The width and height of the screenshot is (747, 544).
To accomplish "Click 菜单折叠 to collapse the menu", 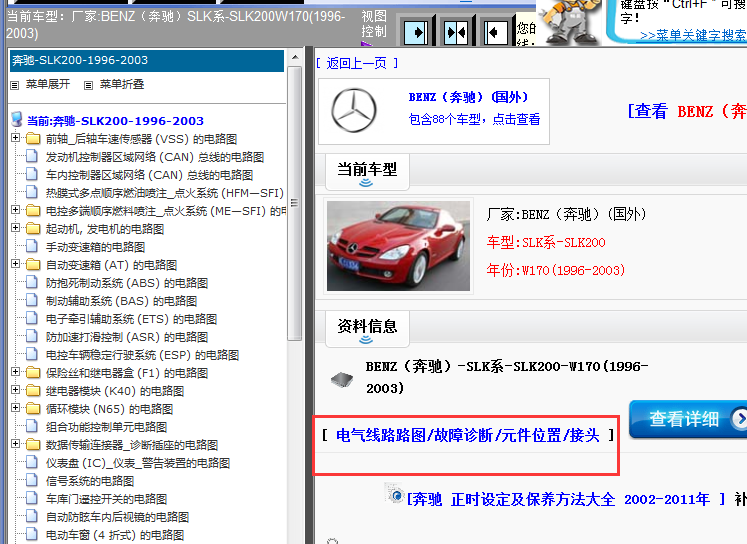I will pos(121,84).
